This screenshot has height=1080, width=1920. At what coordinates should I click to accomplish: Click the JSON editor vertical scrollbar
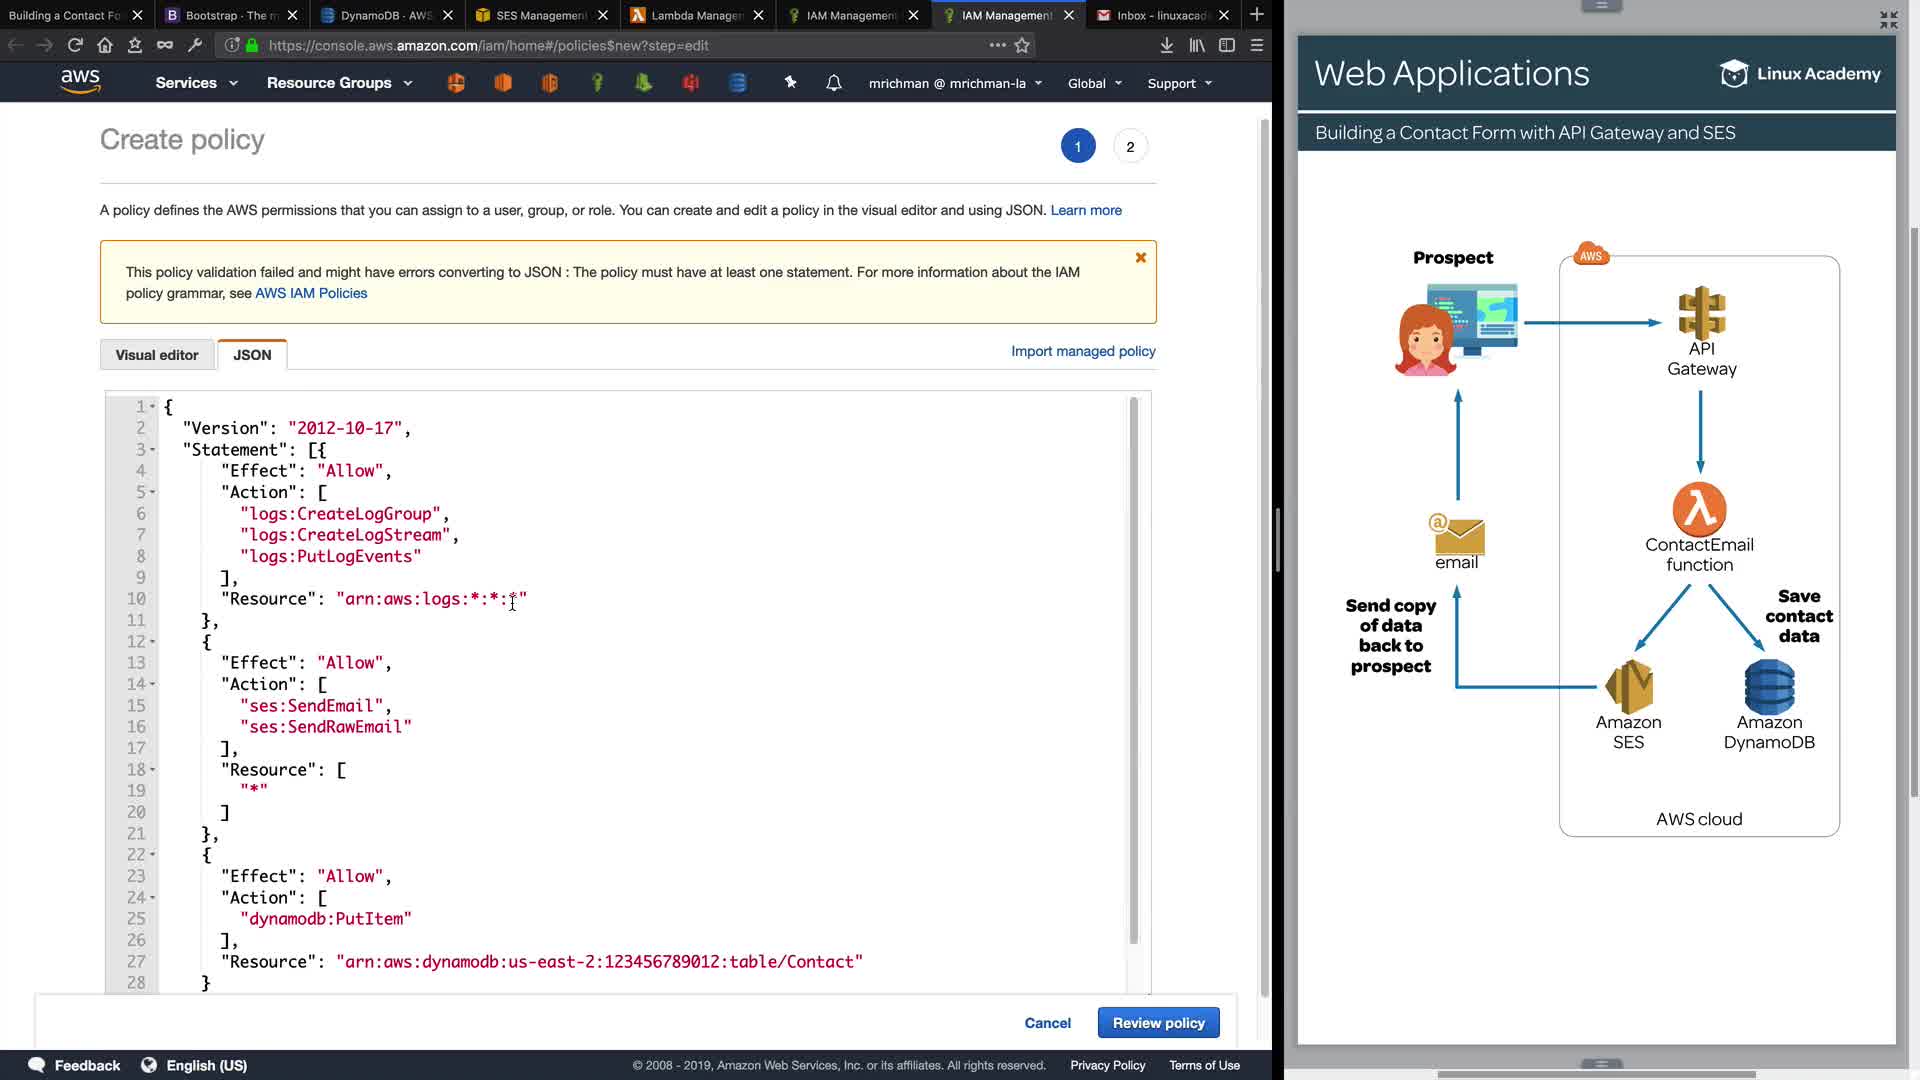point(1133,670)
